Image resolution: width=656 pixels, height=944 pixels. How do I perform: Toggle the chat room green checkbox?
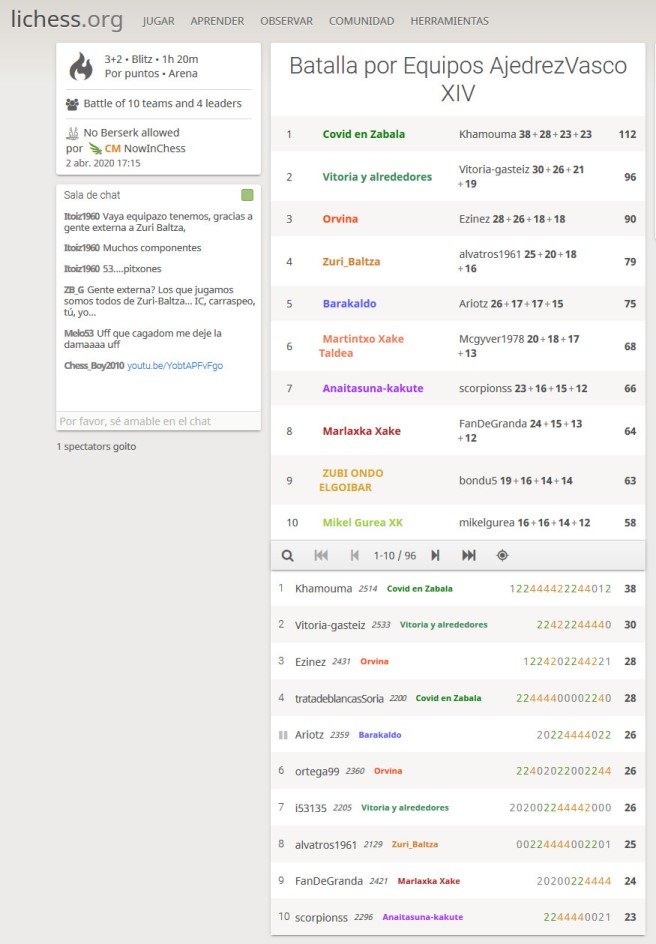(247, 195)
